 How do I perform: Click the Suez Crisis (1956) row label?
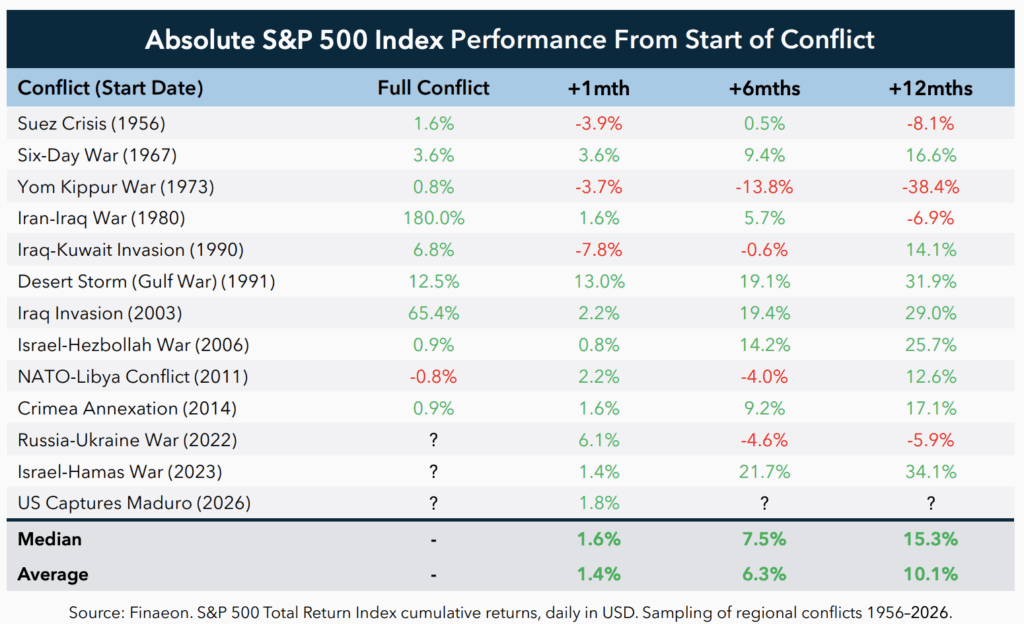[92, 124]
